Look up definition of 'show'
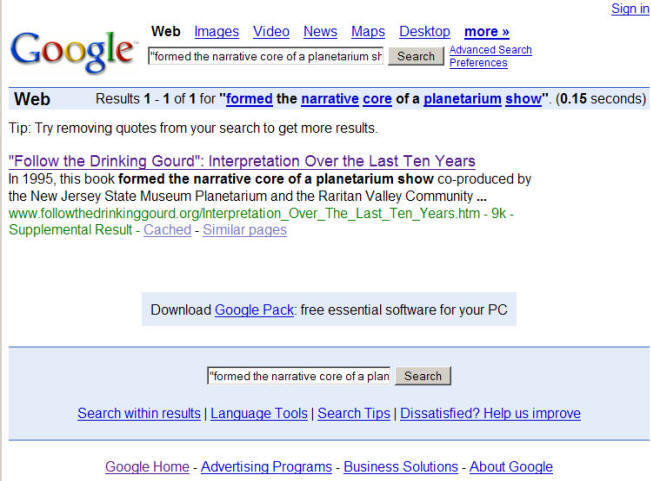Viewport: 651px width, 481px height. 524,99
